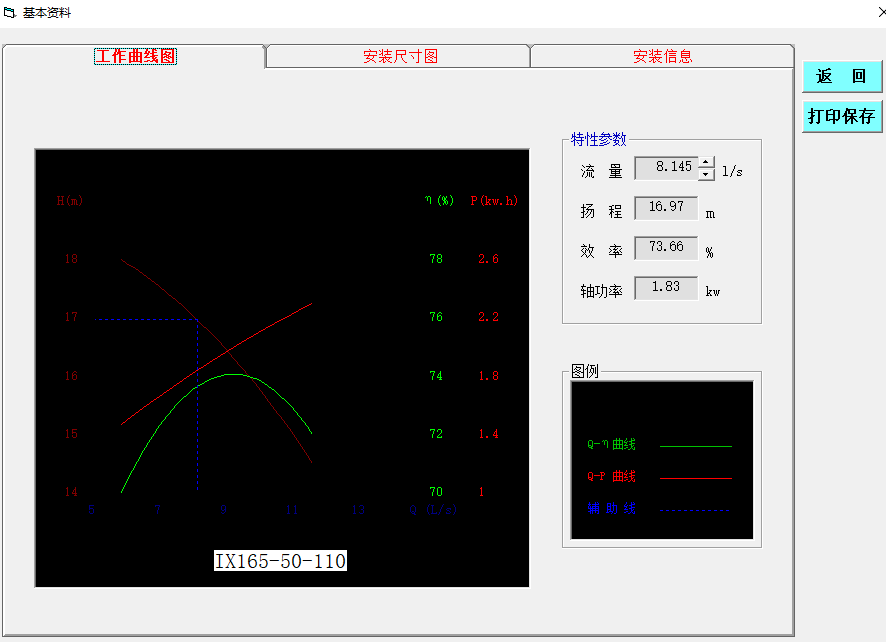Click the P(kw.h) axis label
Image resolution: width=886 pixels, height=642 pixels.
click(494, 201)
